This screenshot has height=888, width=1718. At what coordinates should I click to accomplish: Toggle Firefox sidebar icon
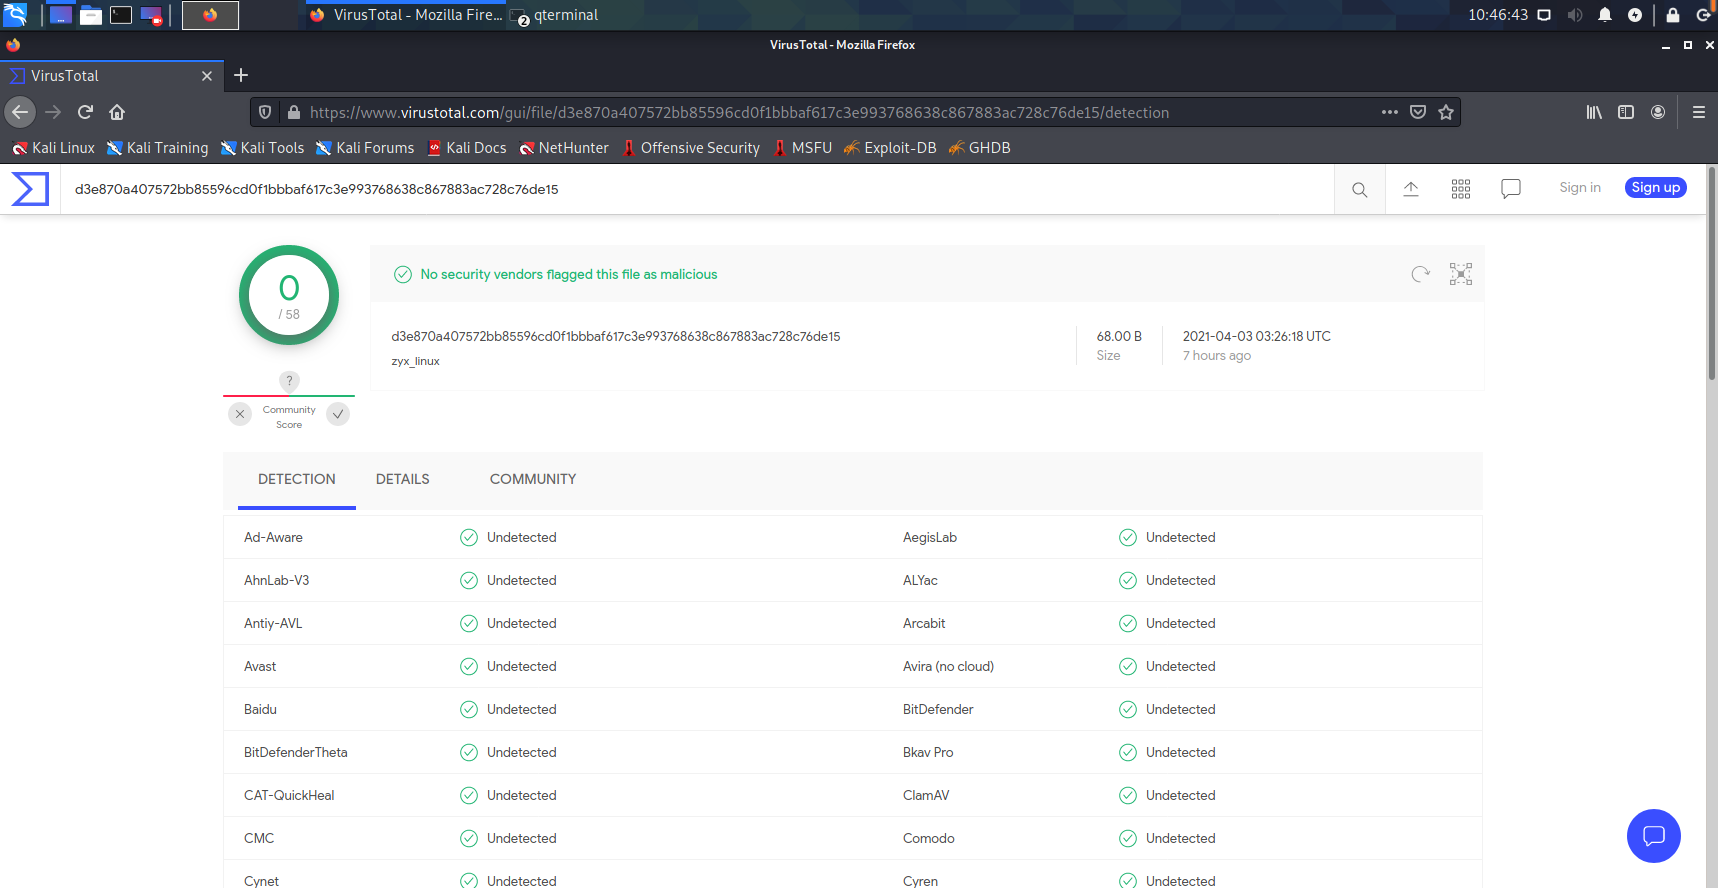tap(1626, 112)
